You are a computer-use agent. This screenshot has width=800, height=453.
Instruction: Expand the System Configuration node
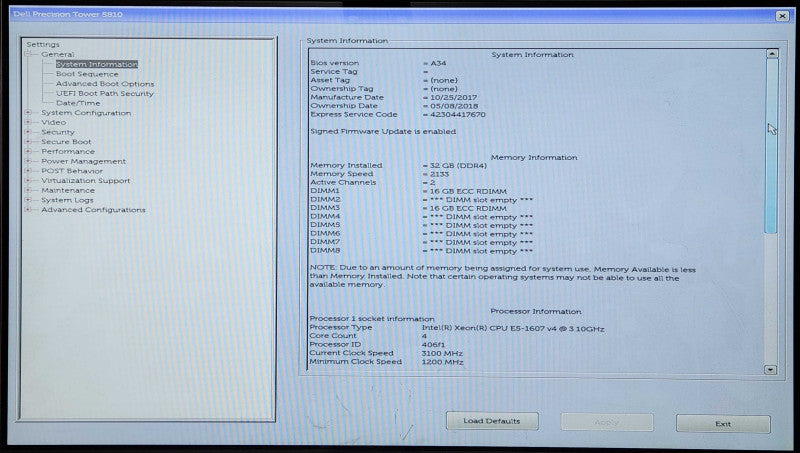tap(29, 113)
